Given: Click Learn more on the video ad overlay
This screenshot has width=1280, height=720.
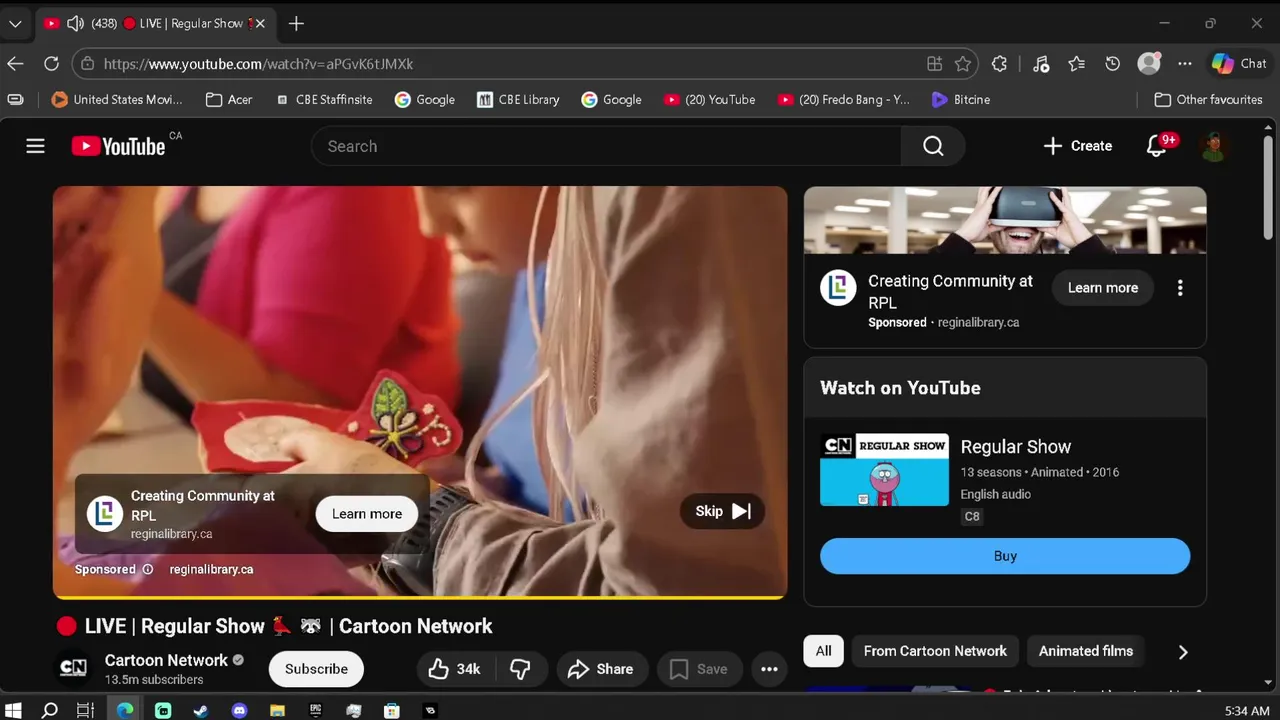Looking at the screenshot, I should tap(367, 514).
